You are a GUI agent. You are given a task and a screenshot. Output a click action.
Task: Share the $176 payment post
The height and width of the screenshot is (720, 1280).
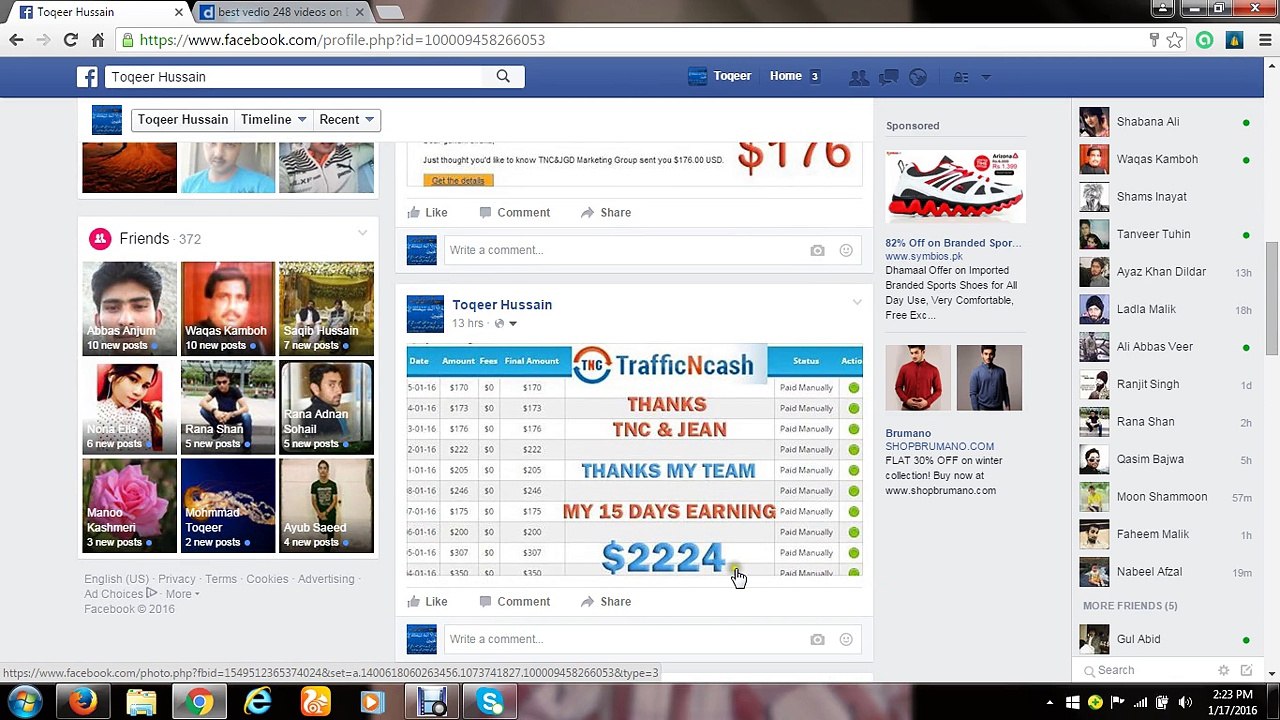tap(606, 212)
